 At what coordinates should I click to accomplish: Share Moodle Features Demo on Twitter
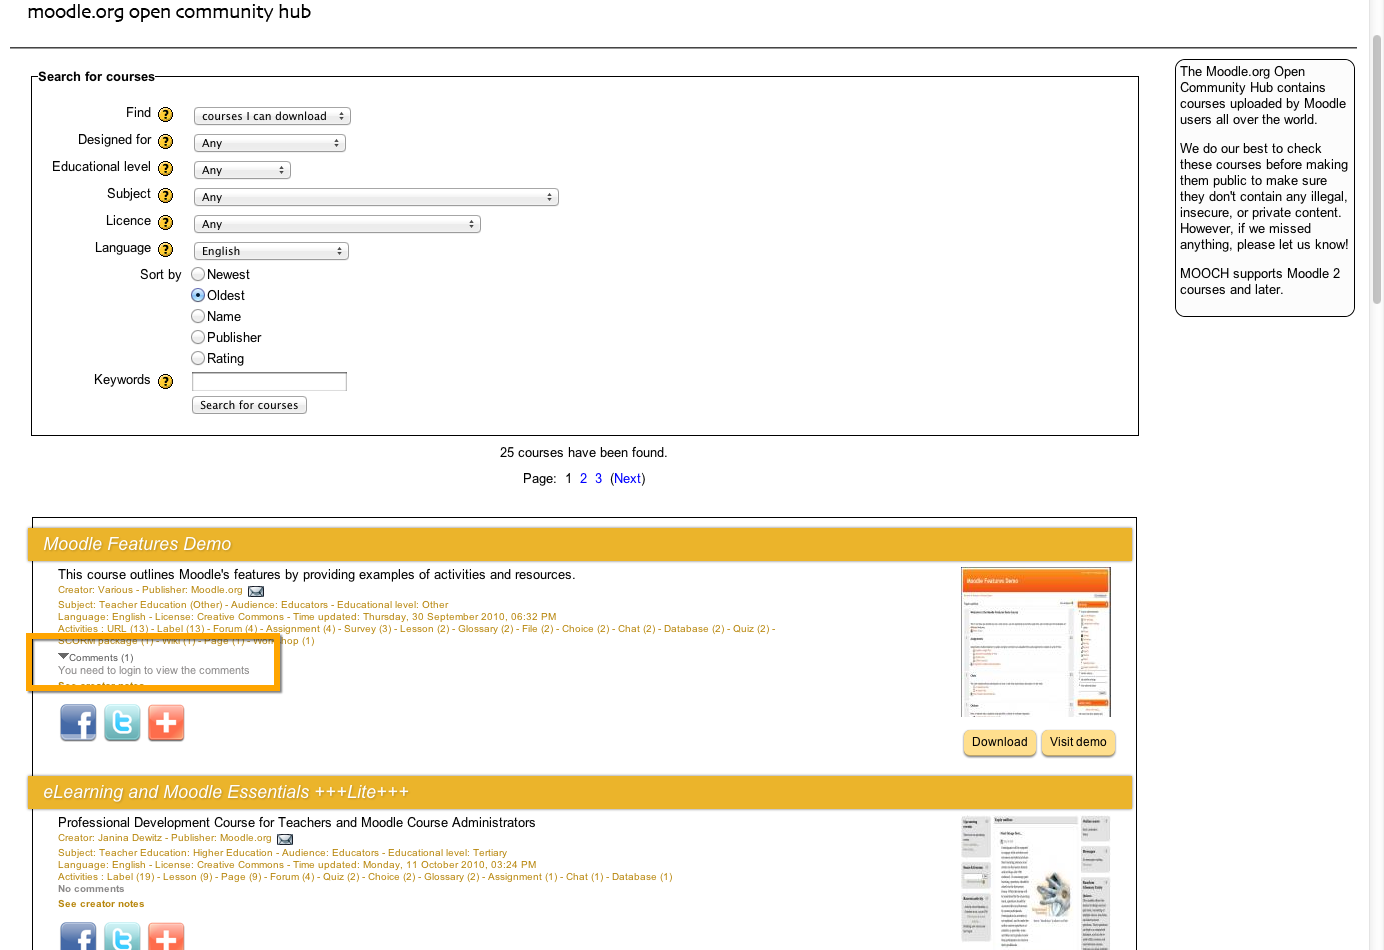(122, 723)
